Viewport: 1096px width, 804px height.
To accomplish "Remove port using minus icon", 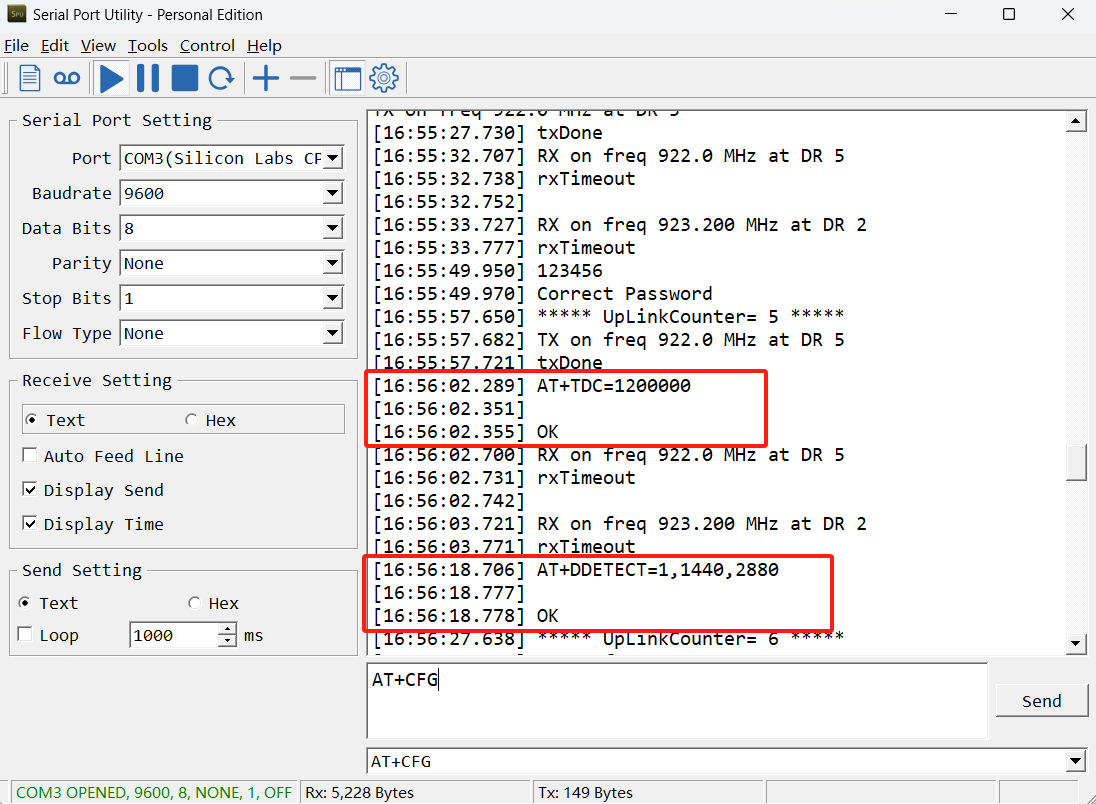I will click(x=303, y=78).
